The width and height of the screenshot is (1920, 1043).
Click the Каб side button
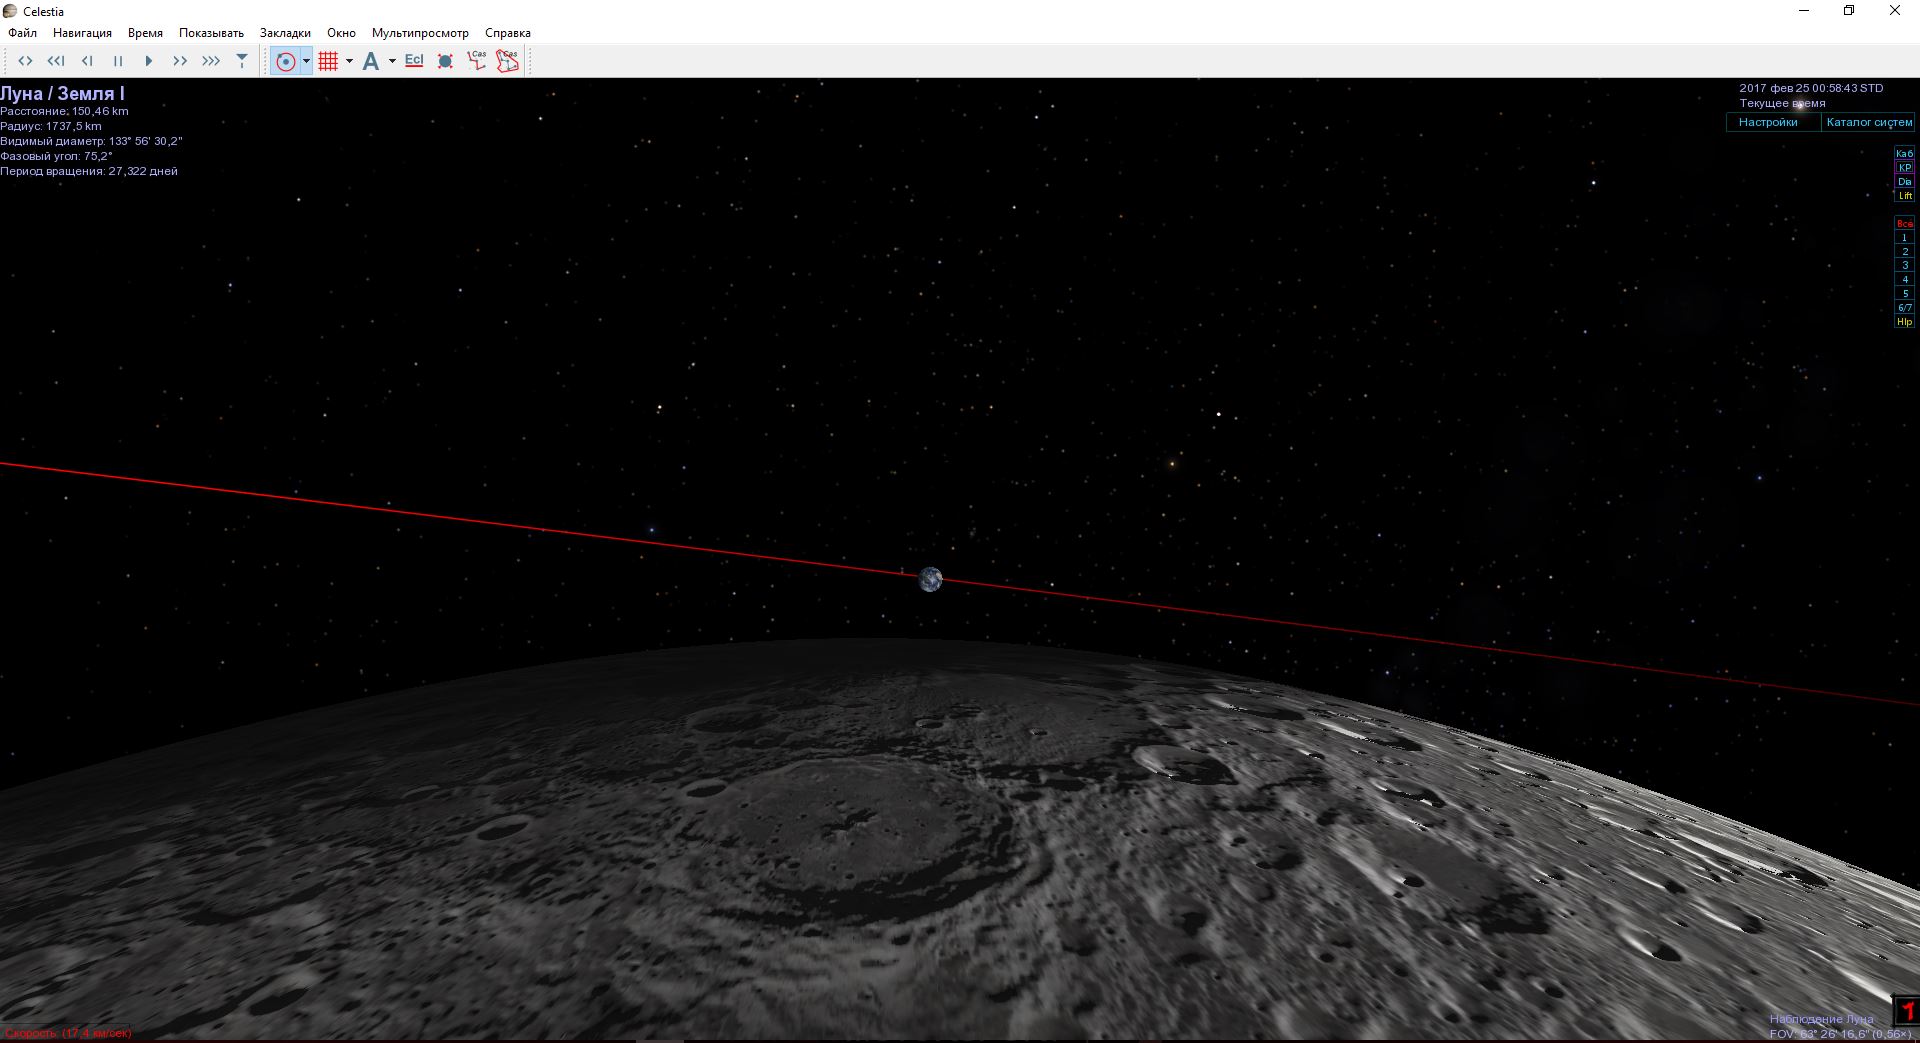(x=1904, y=154)
